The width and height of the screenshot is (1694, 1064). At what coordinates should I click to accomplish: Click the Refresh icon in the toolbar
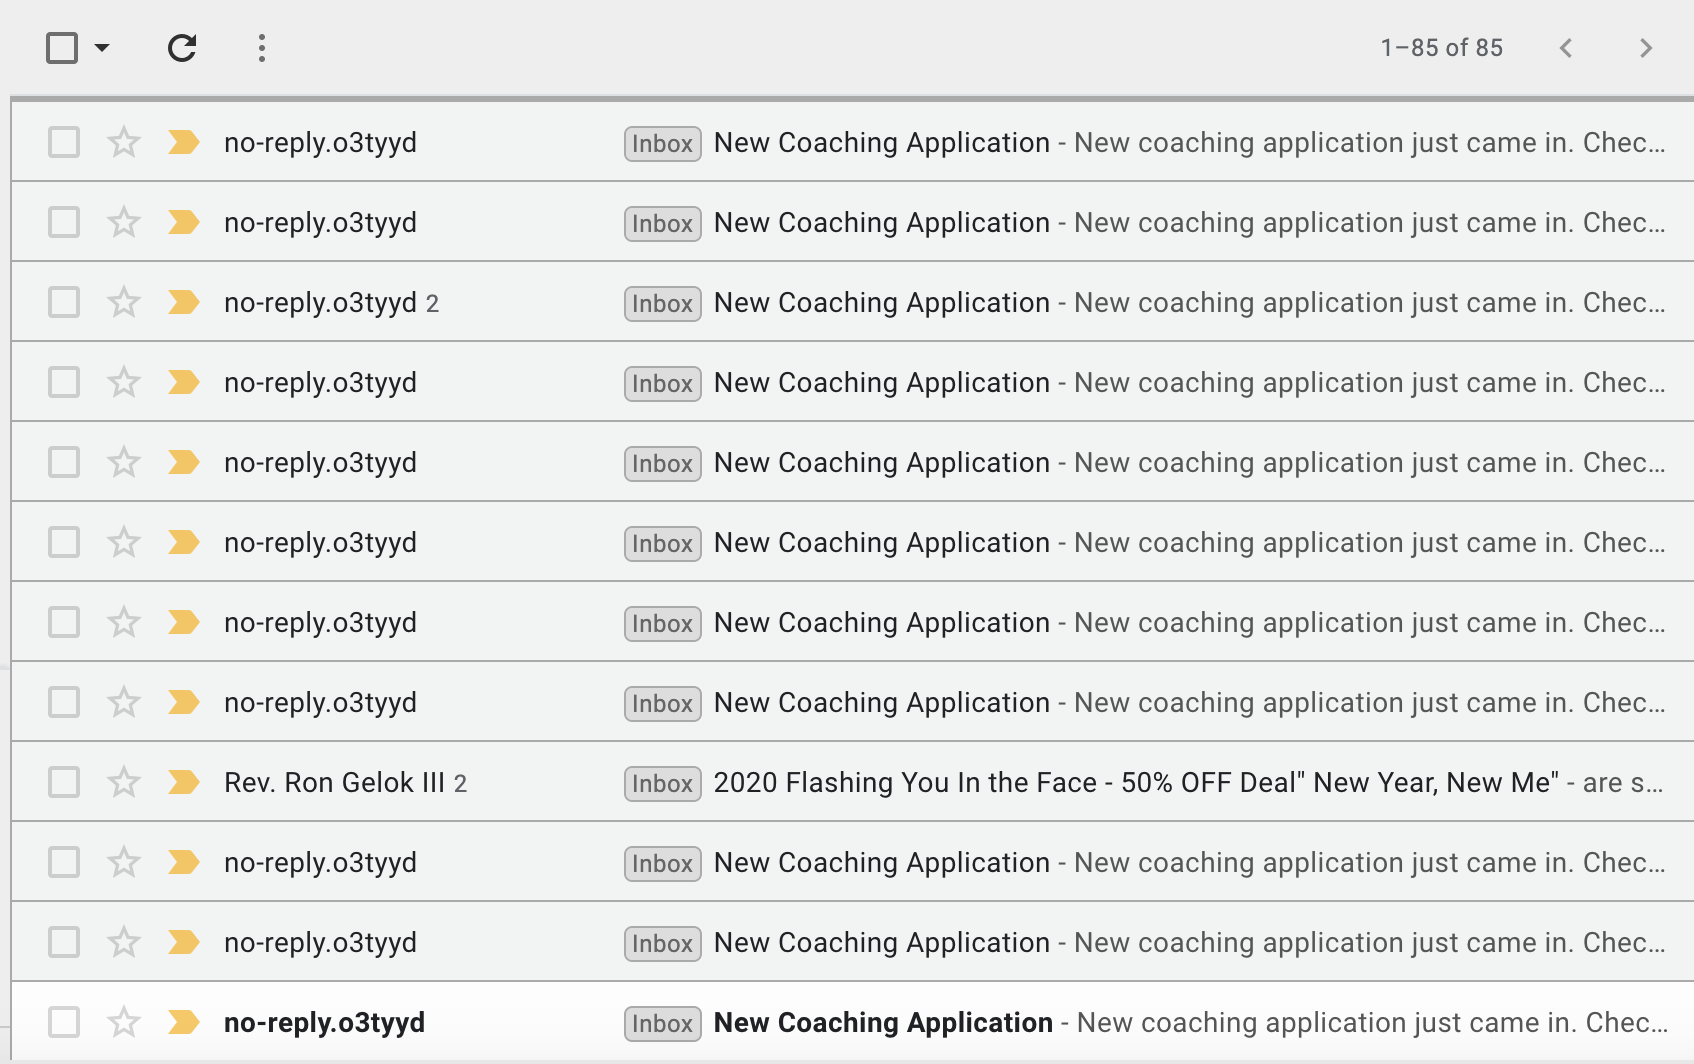coord(182,48)
